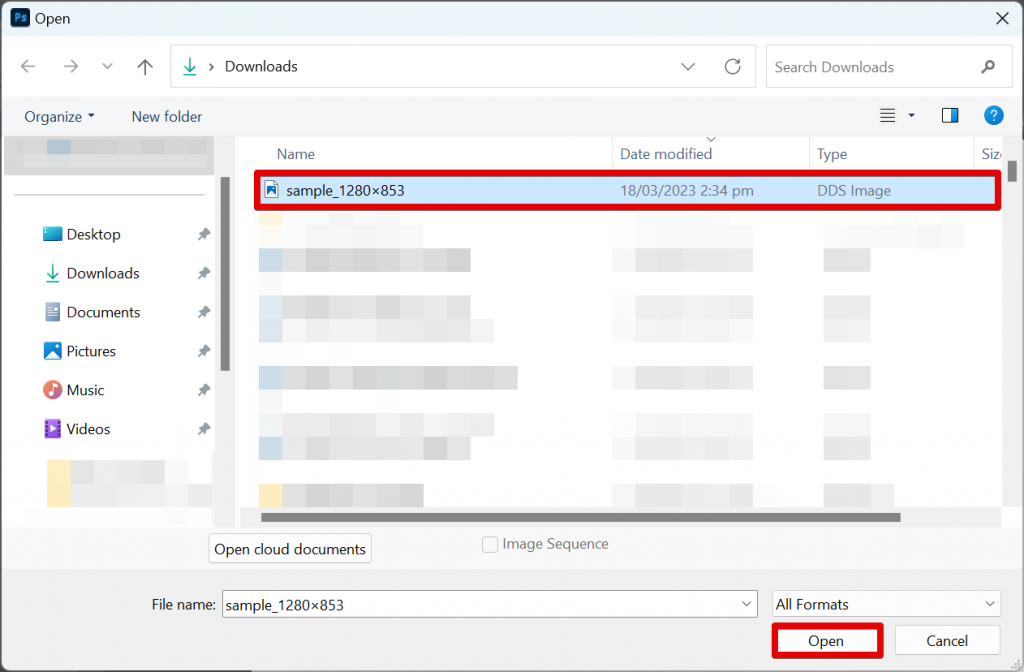Open the breadcrumb chevron after Downloads

(688, 66)
